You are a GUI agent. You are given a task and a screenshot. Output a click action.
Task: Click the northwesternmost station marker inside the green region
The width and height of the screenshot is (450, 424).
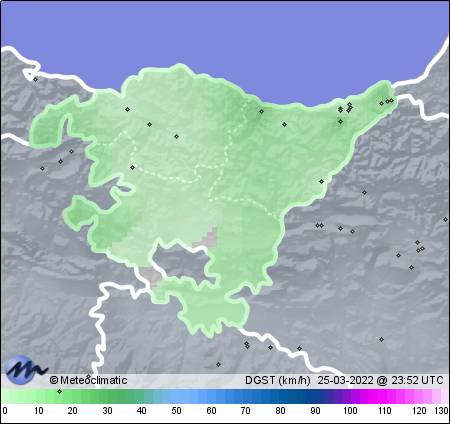(x=127, y=109)
